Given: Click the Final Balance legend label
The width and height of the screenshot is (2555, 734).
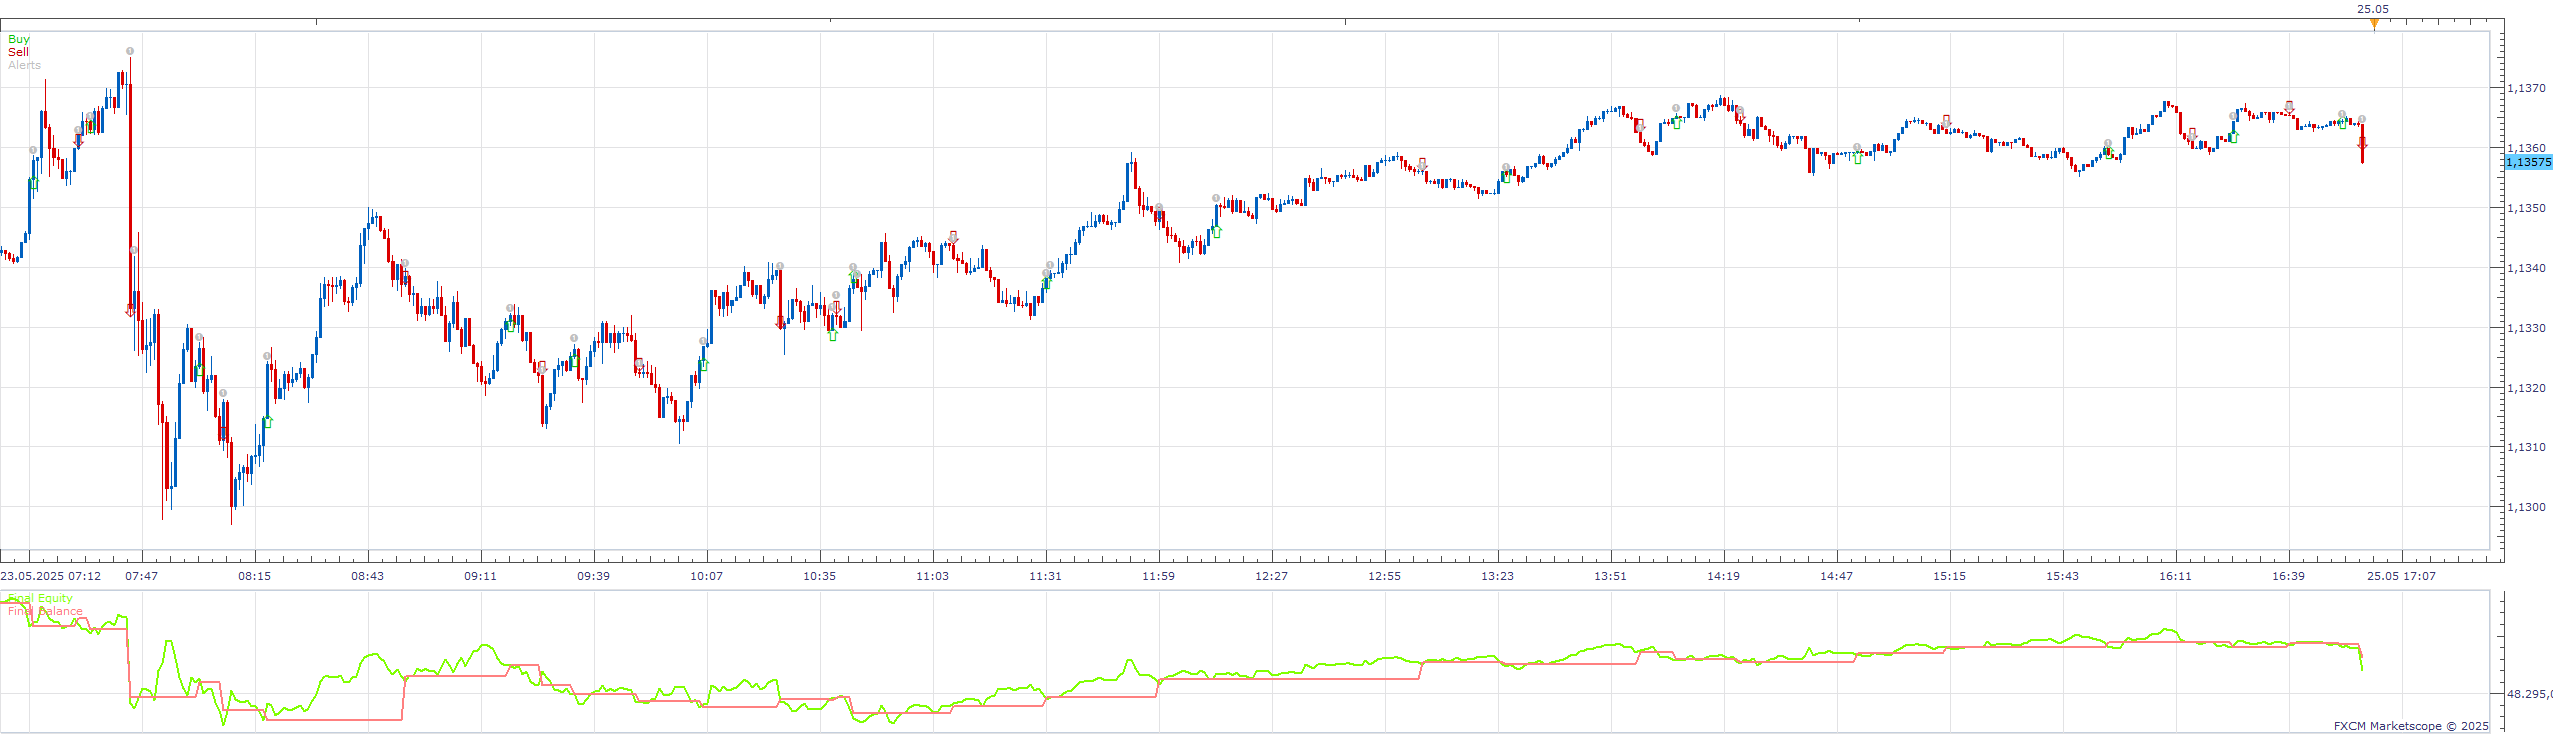Looking at the screenshot, I should tap(45, 611).
